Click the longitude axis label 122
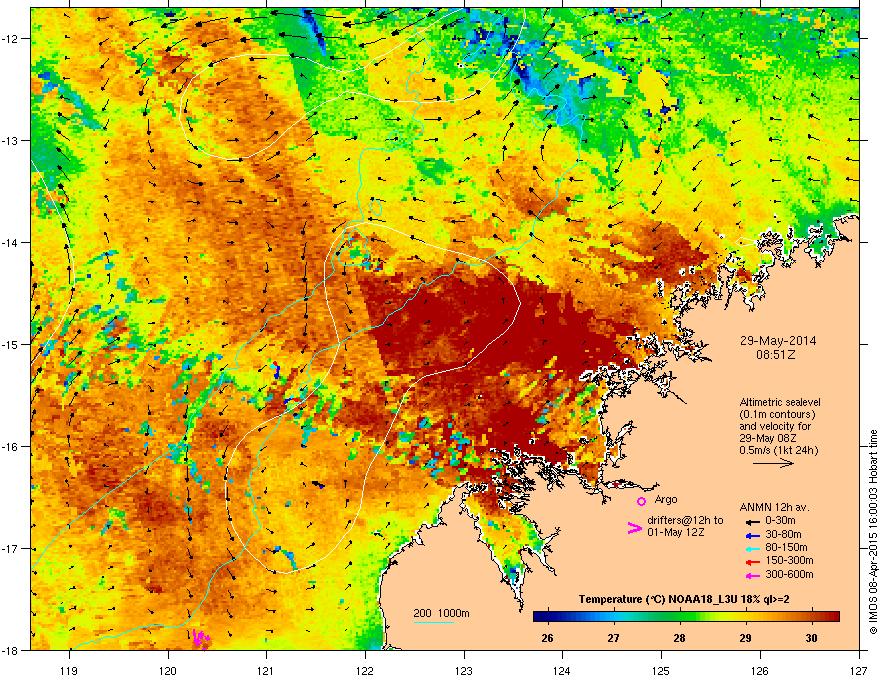 [365, 670]
